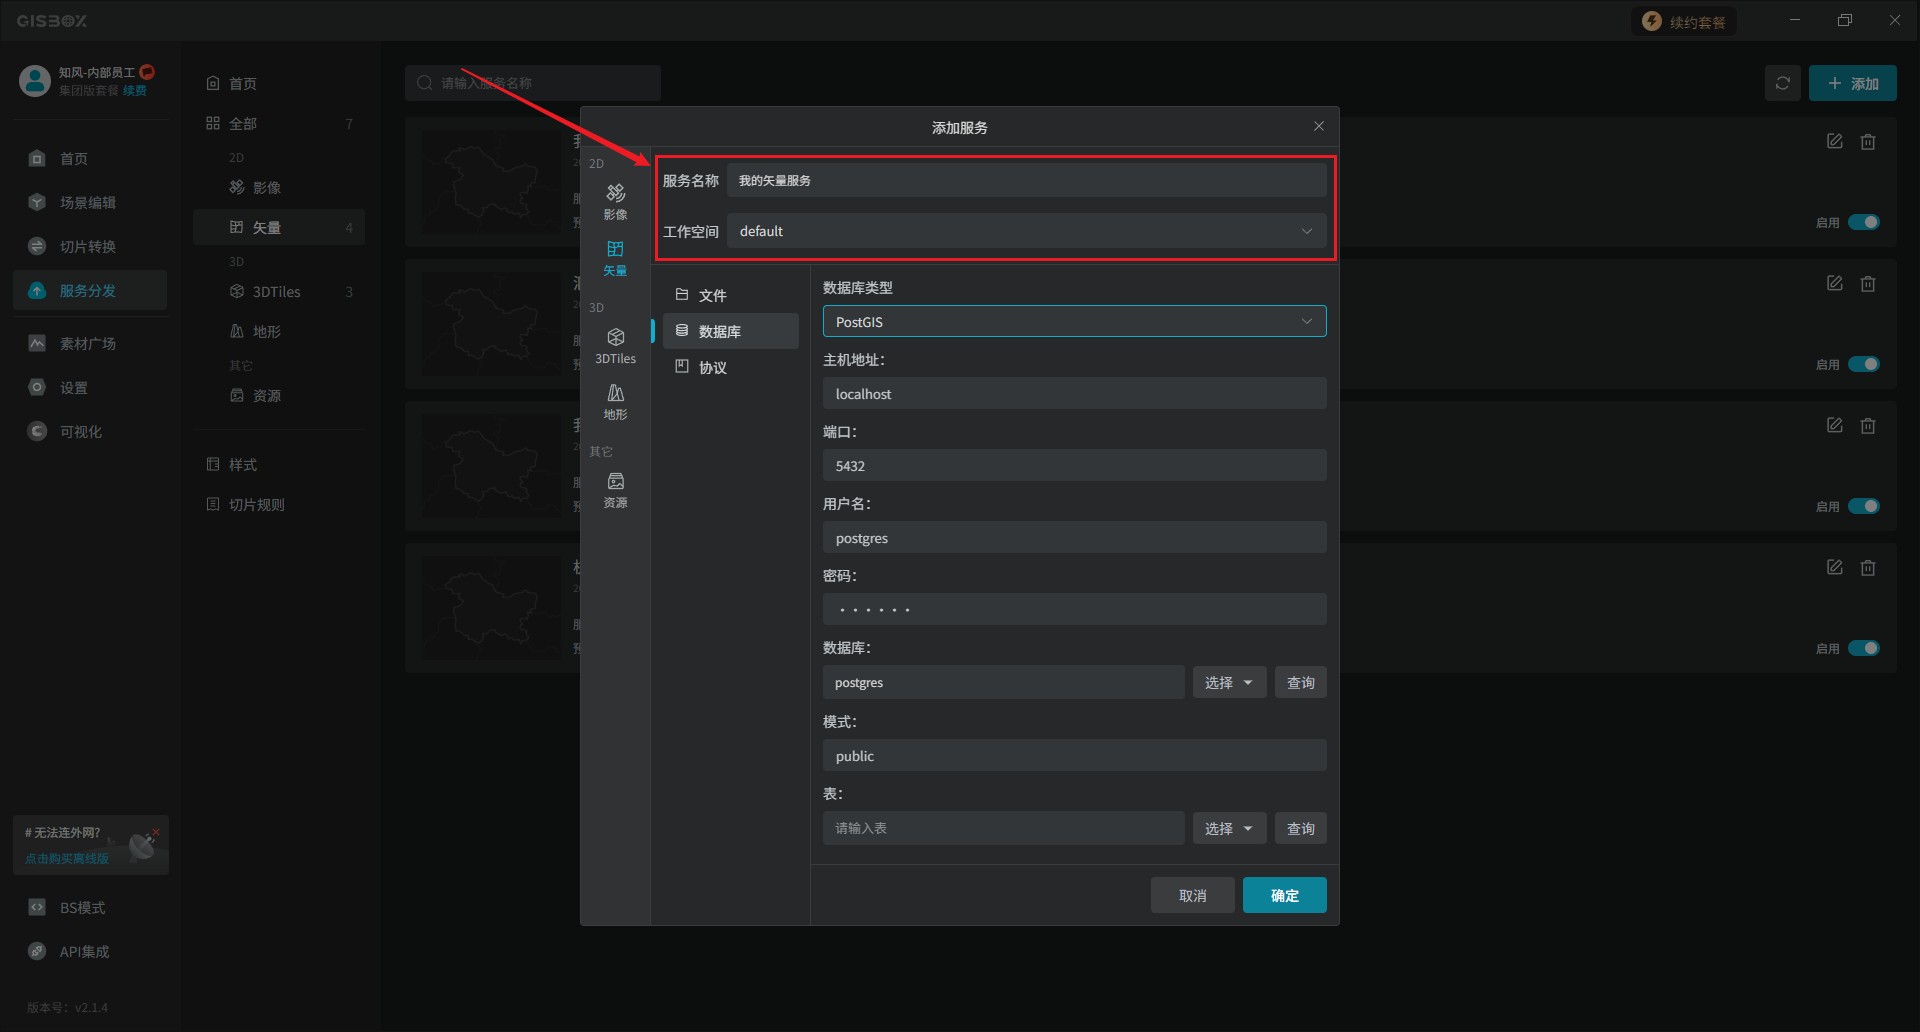The width and height of the screenshot is (1920, 1032).
Task: Open the 选择 dropdown next to 表 field
Action: click(x=1229, y=829)
